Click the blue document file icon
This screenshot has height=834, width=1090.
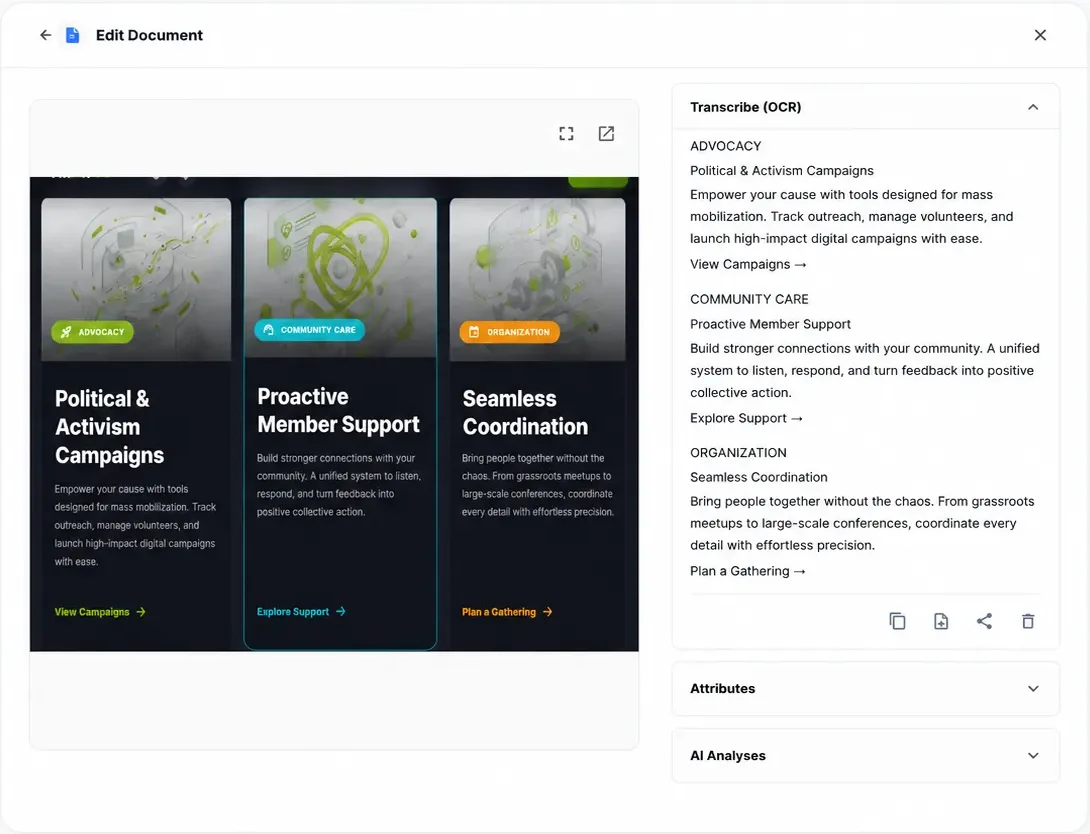point(72,35)
